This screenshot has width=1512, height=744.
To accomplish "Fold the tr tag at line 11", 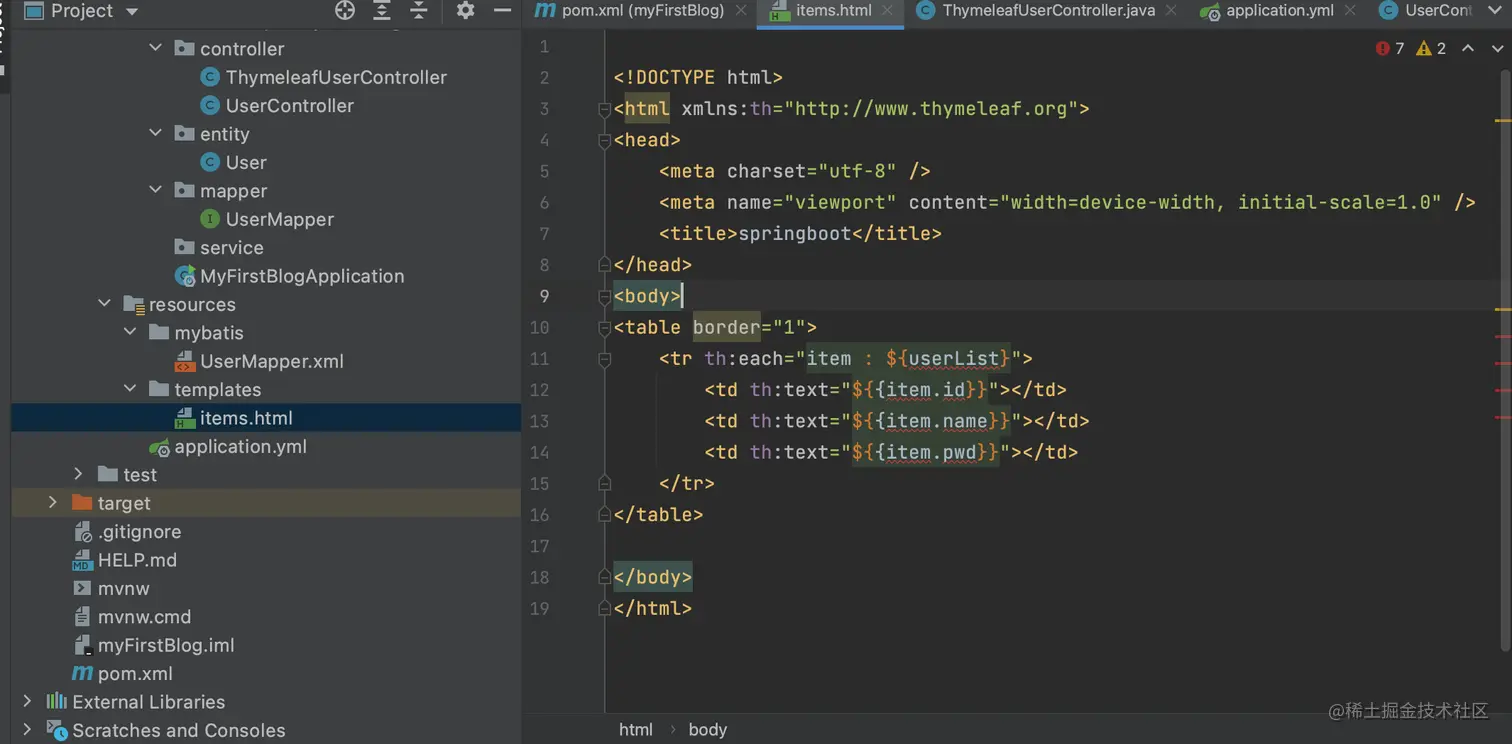I will click(604, 358).
